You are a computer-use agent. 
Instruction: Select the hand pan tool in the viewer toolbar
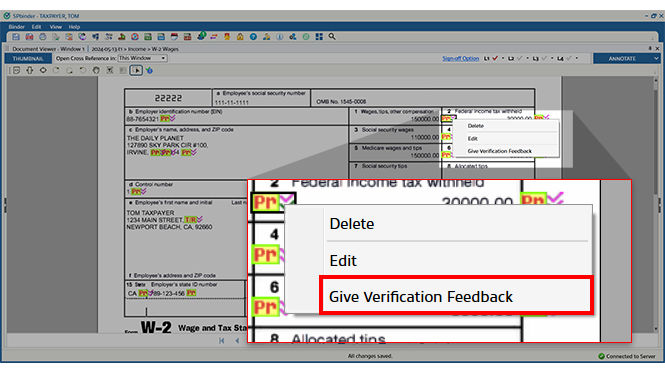click(x=96, y=70)
